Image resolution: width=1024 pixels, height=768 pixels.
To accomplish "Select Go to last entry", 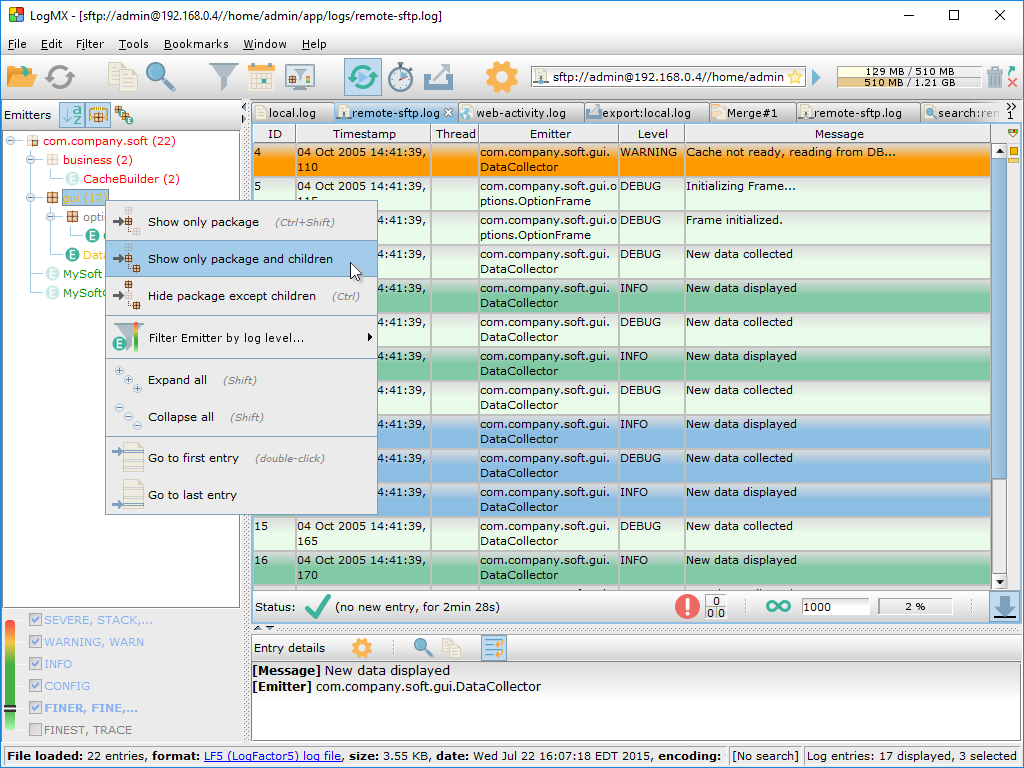I will [242, 495].
